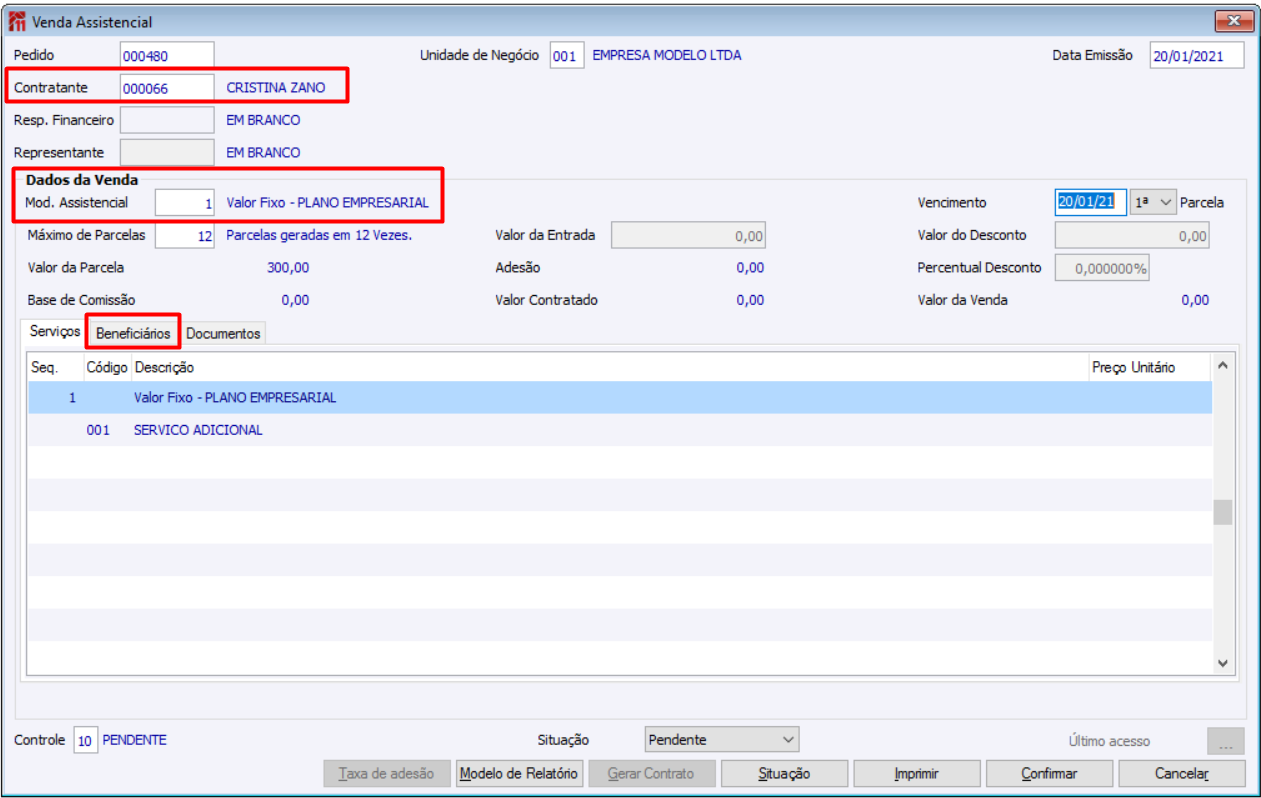Click the Situação button
Viewport: 1261px width, 798px height.
coord(784,773)
